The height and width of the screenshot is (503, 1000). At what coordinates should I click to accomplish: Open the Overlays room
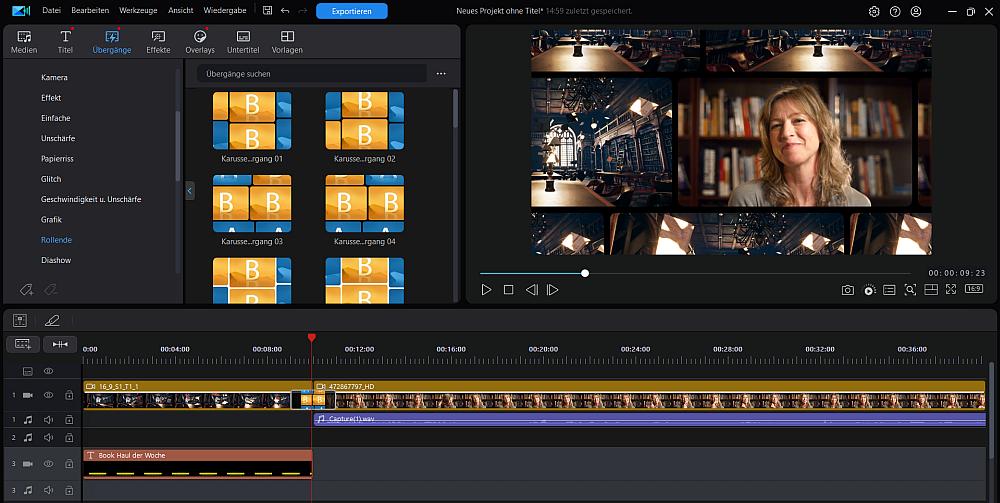coord(199,41)
